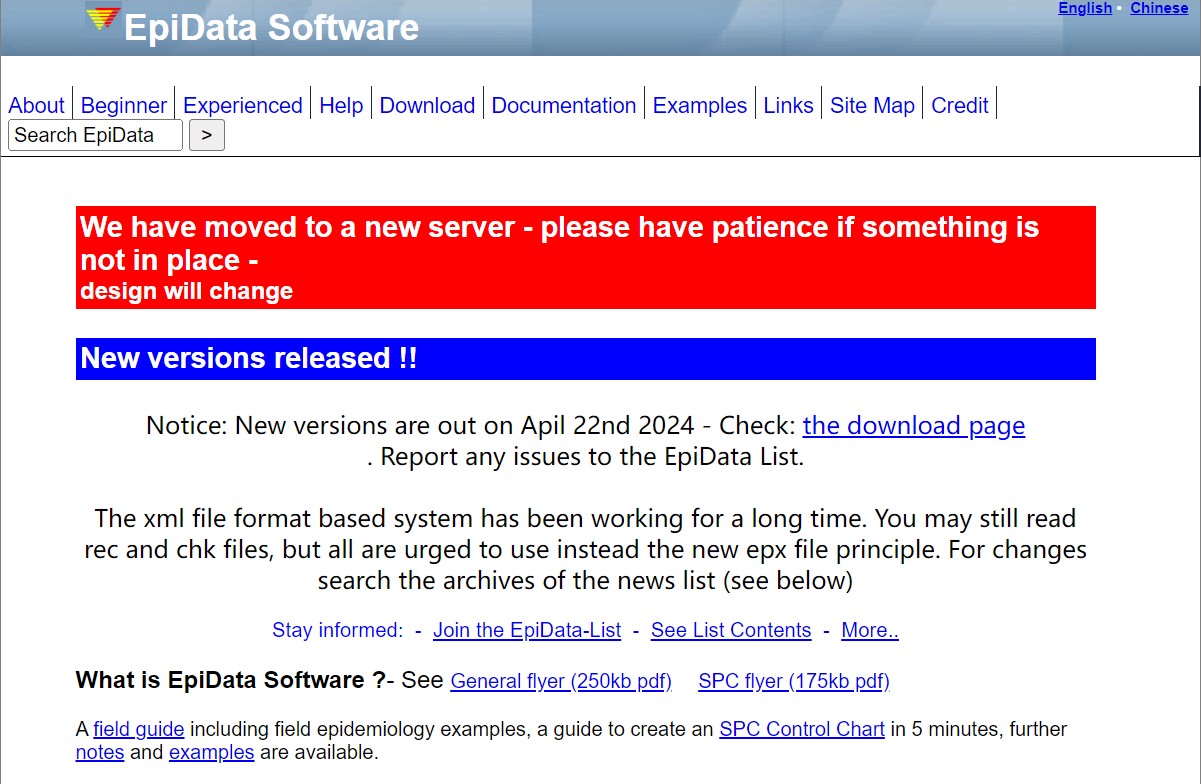Switch language to Chinese
Screen dimensions: 1201x784
(1159, 8)
